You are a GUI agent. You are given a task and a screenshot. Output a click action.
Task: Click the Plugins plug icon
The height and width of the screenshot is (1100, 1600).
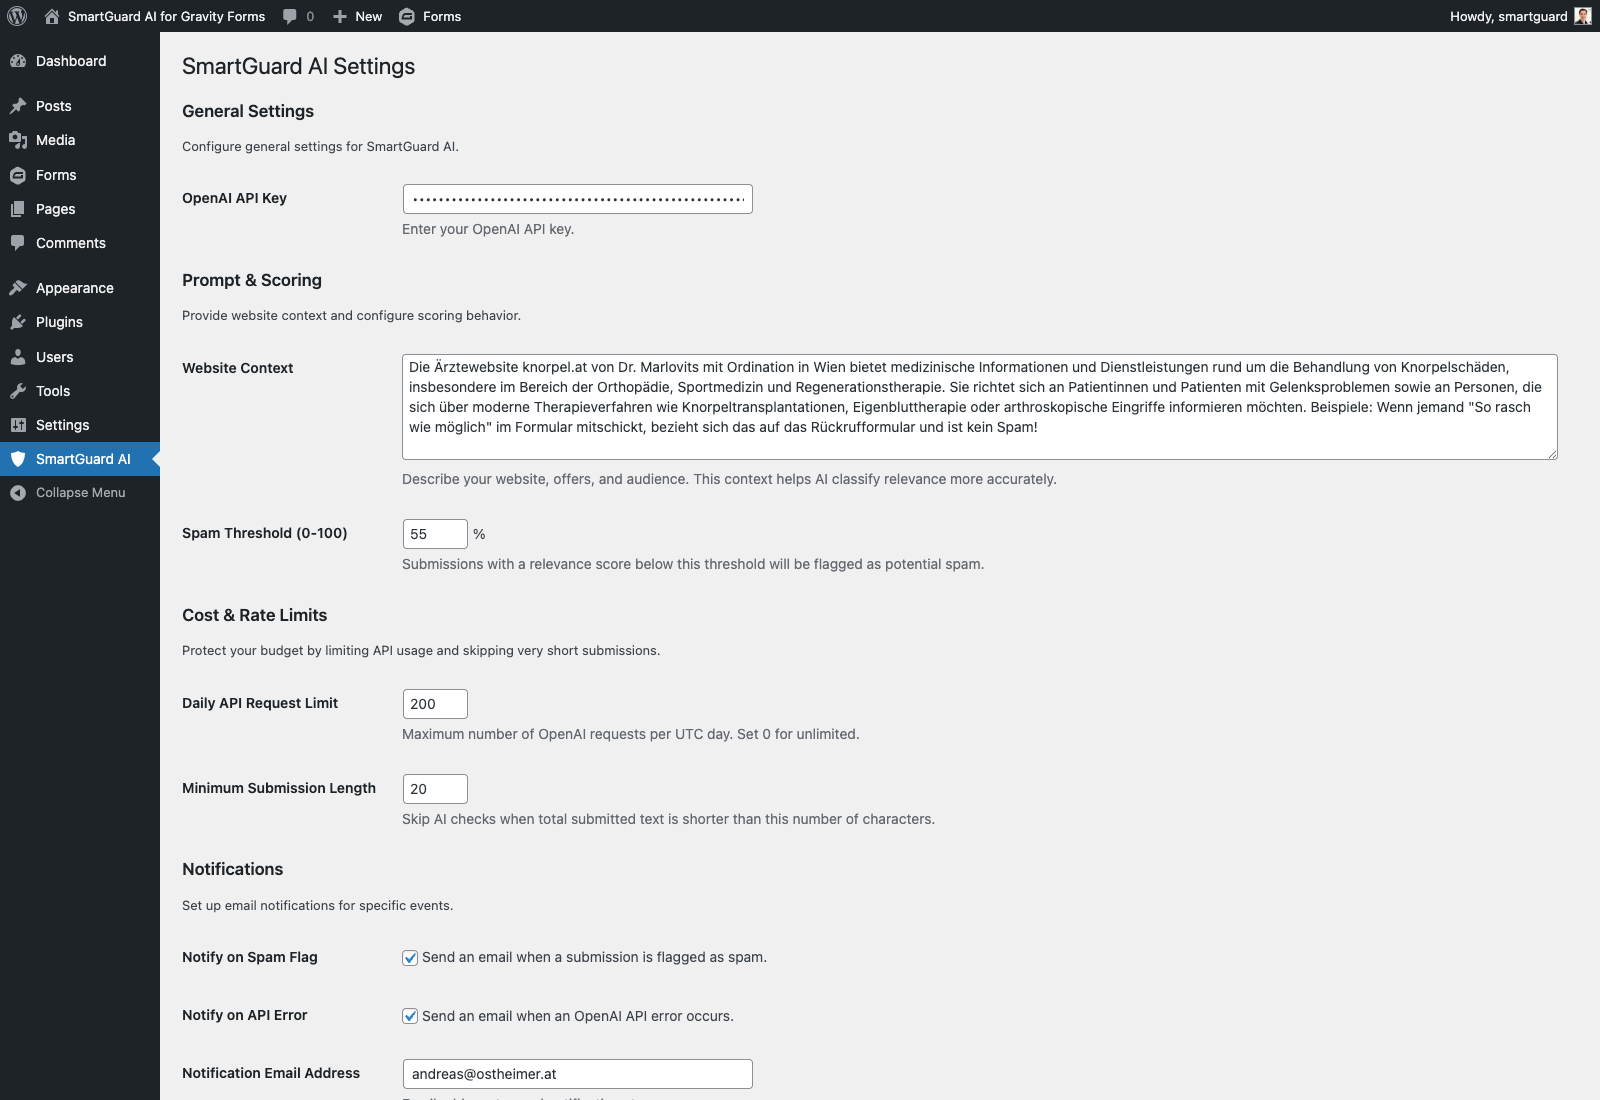[18, 322]
